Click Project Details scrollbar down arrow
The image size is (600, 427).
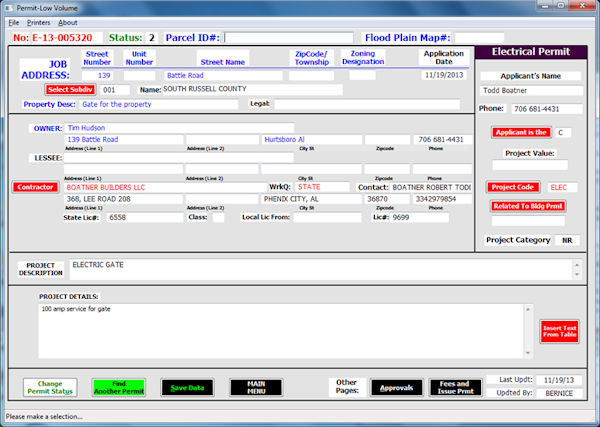pos(528,353)
